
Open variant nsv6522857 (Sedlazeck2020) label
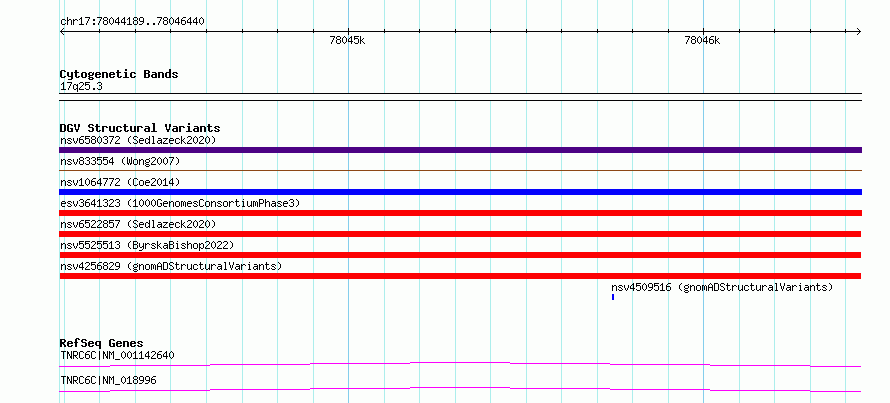[x=138, y=224]
